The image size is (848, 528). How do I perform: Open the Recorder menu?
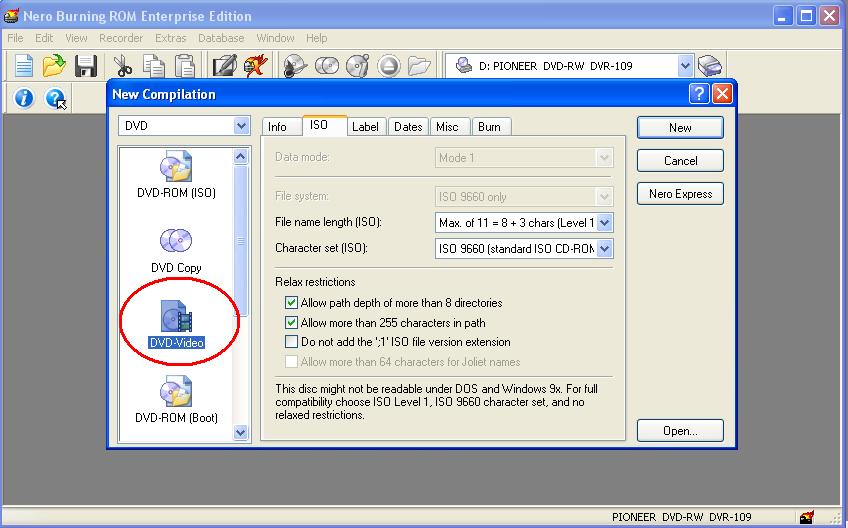point(121,38)
